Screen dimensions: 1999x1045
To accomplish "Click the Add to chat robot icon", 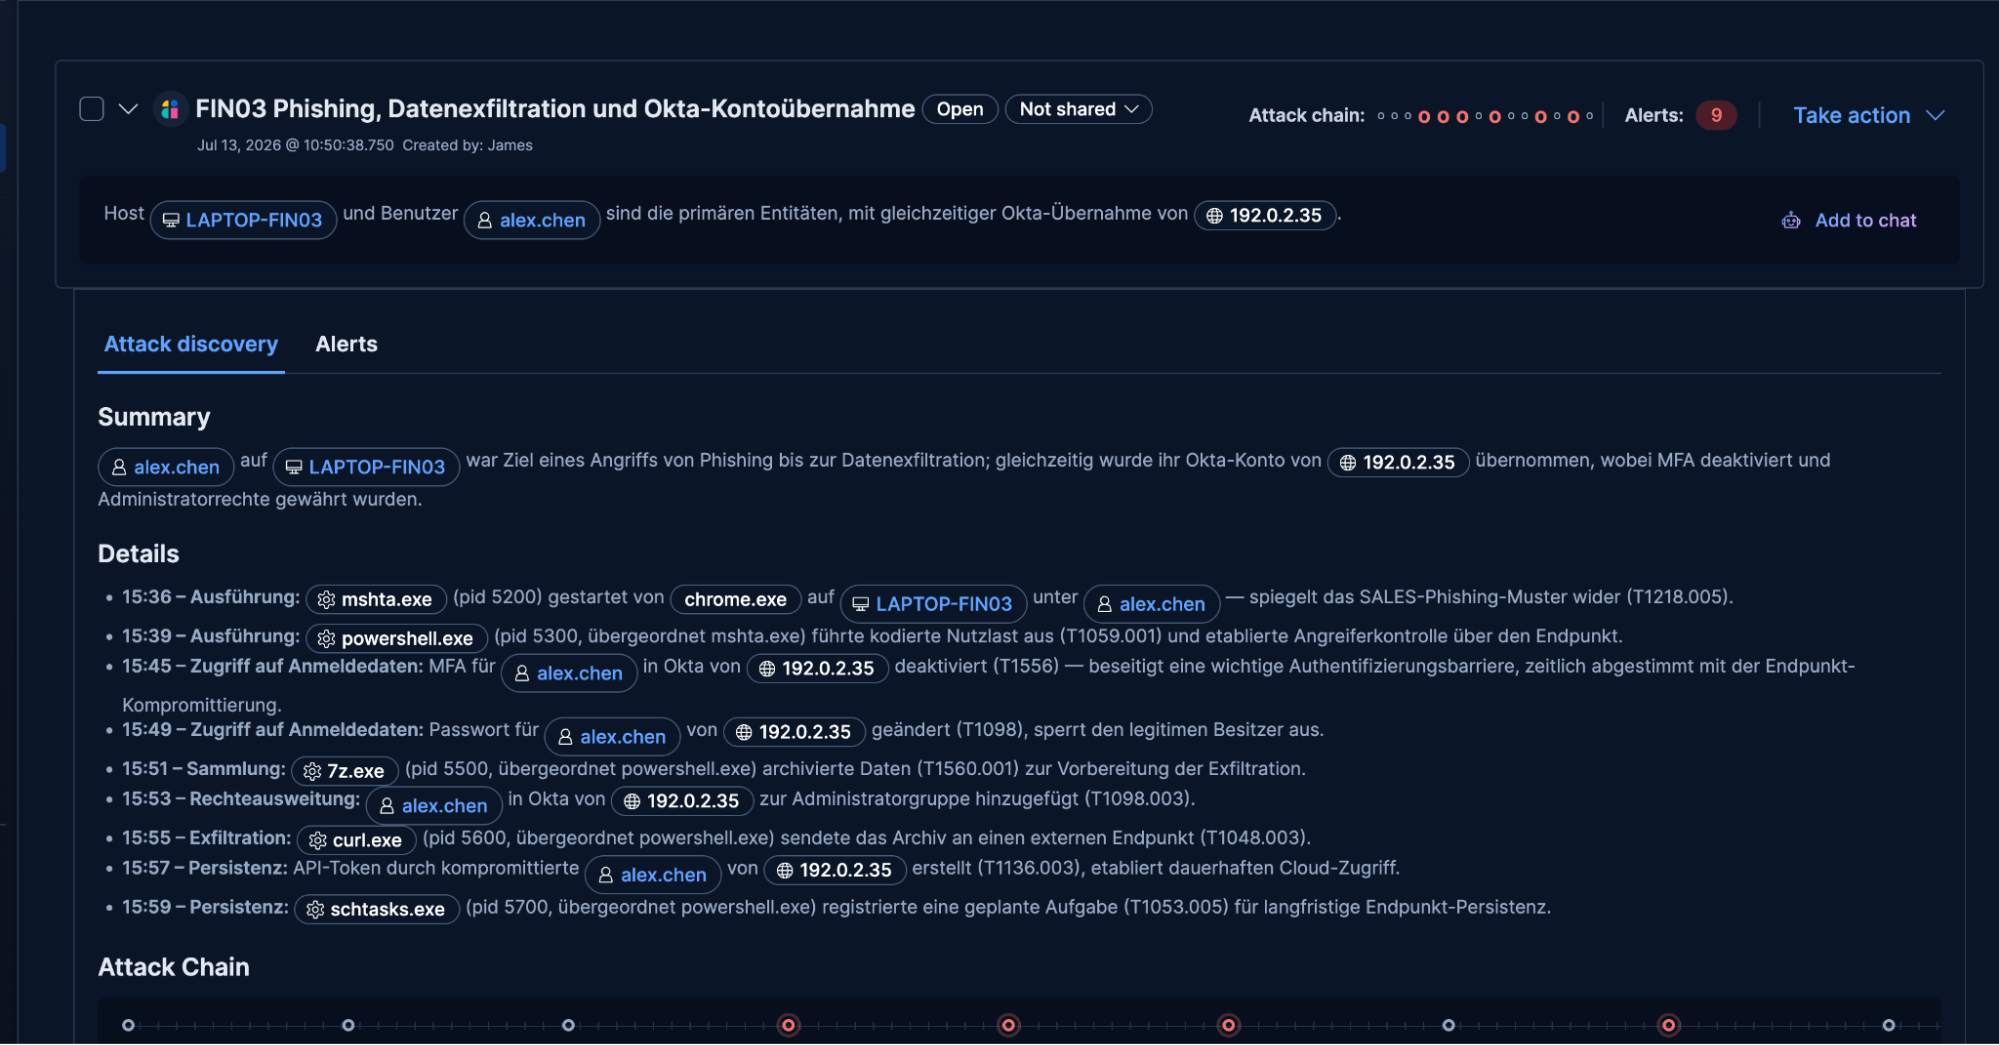I will coord(1791,220).
